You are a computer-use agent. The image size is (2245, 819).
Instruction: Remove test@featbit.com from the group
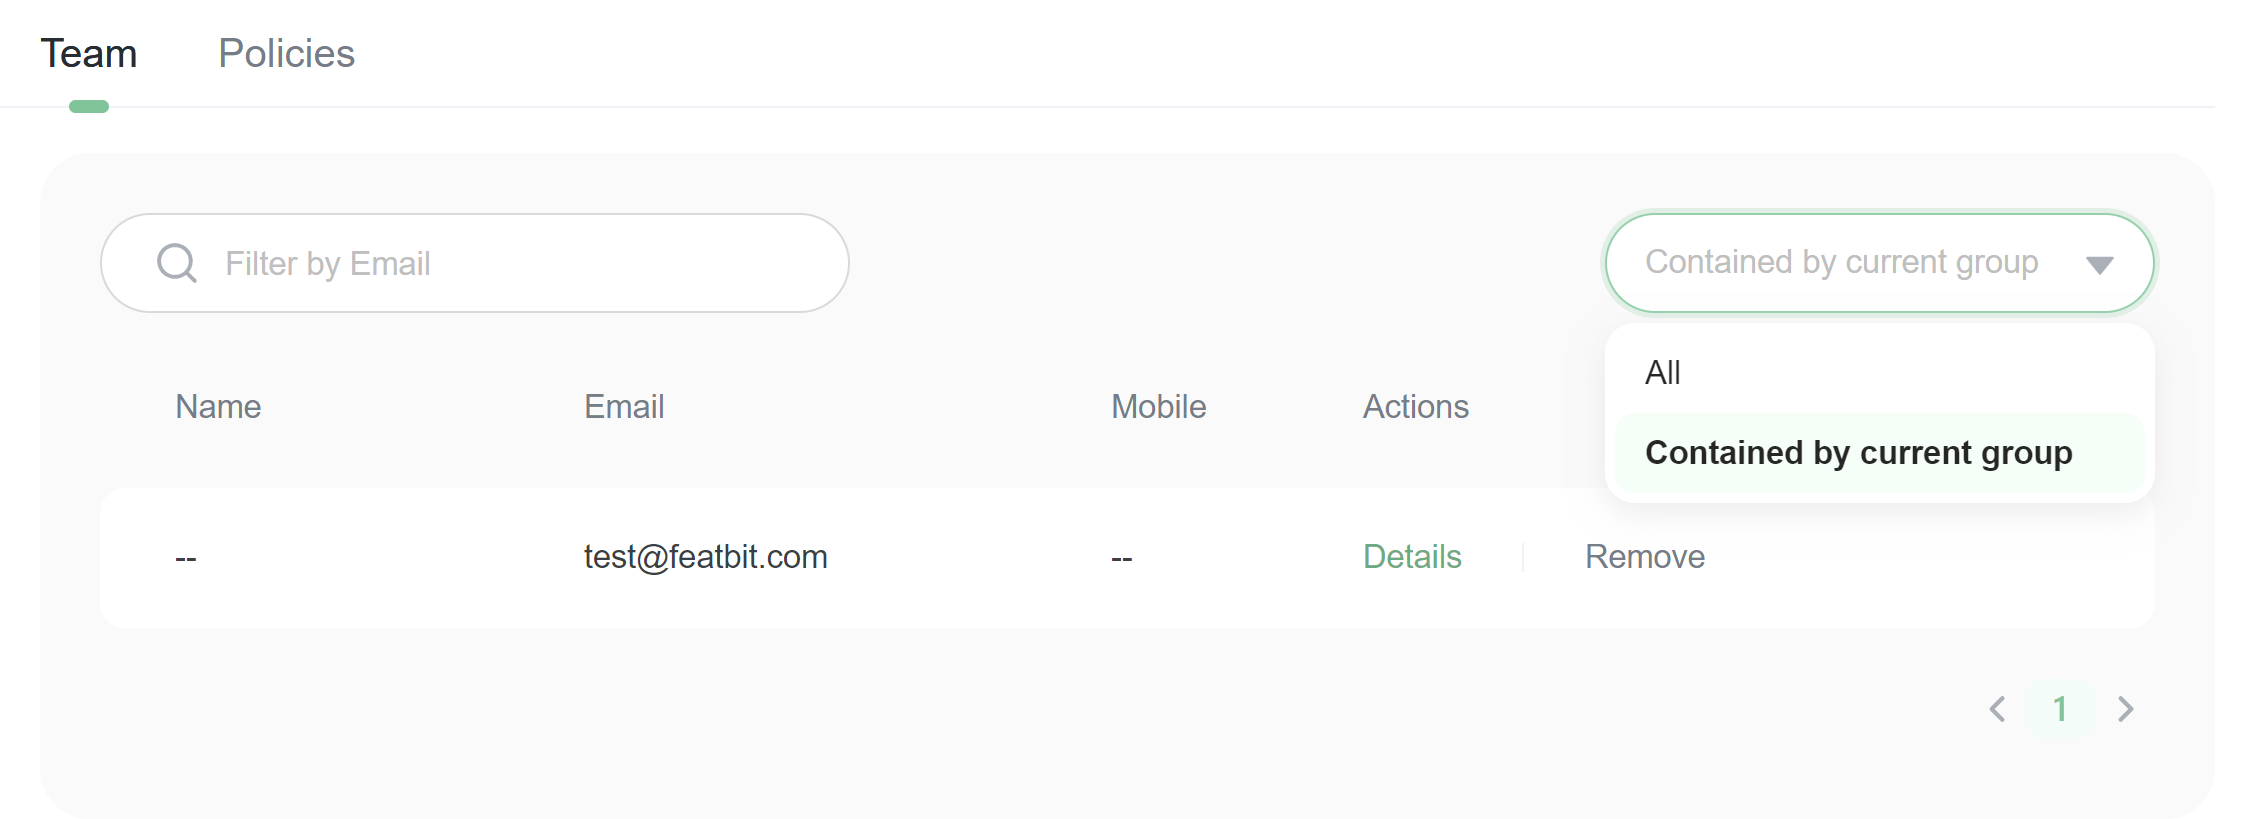(x=1644, y=557)
